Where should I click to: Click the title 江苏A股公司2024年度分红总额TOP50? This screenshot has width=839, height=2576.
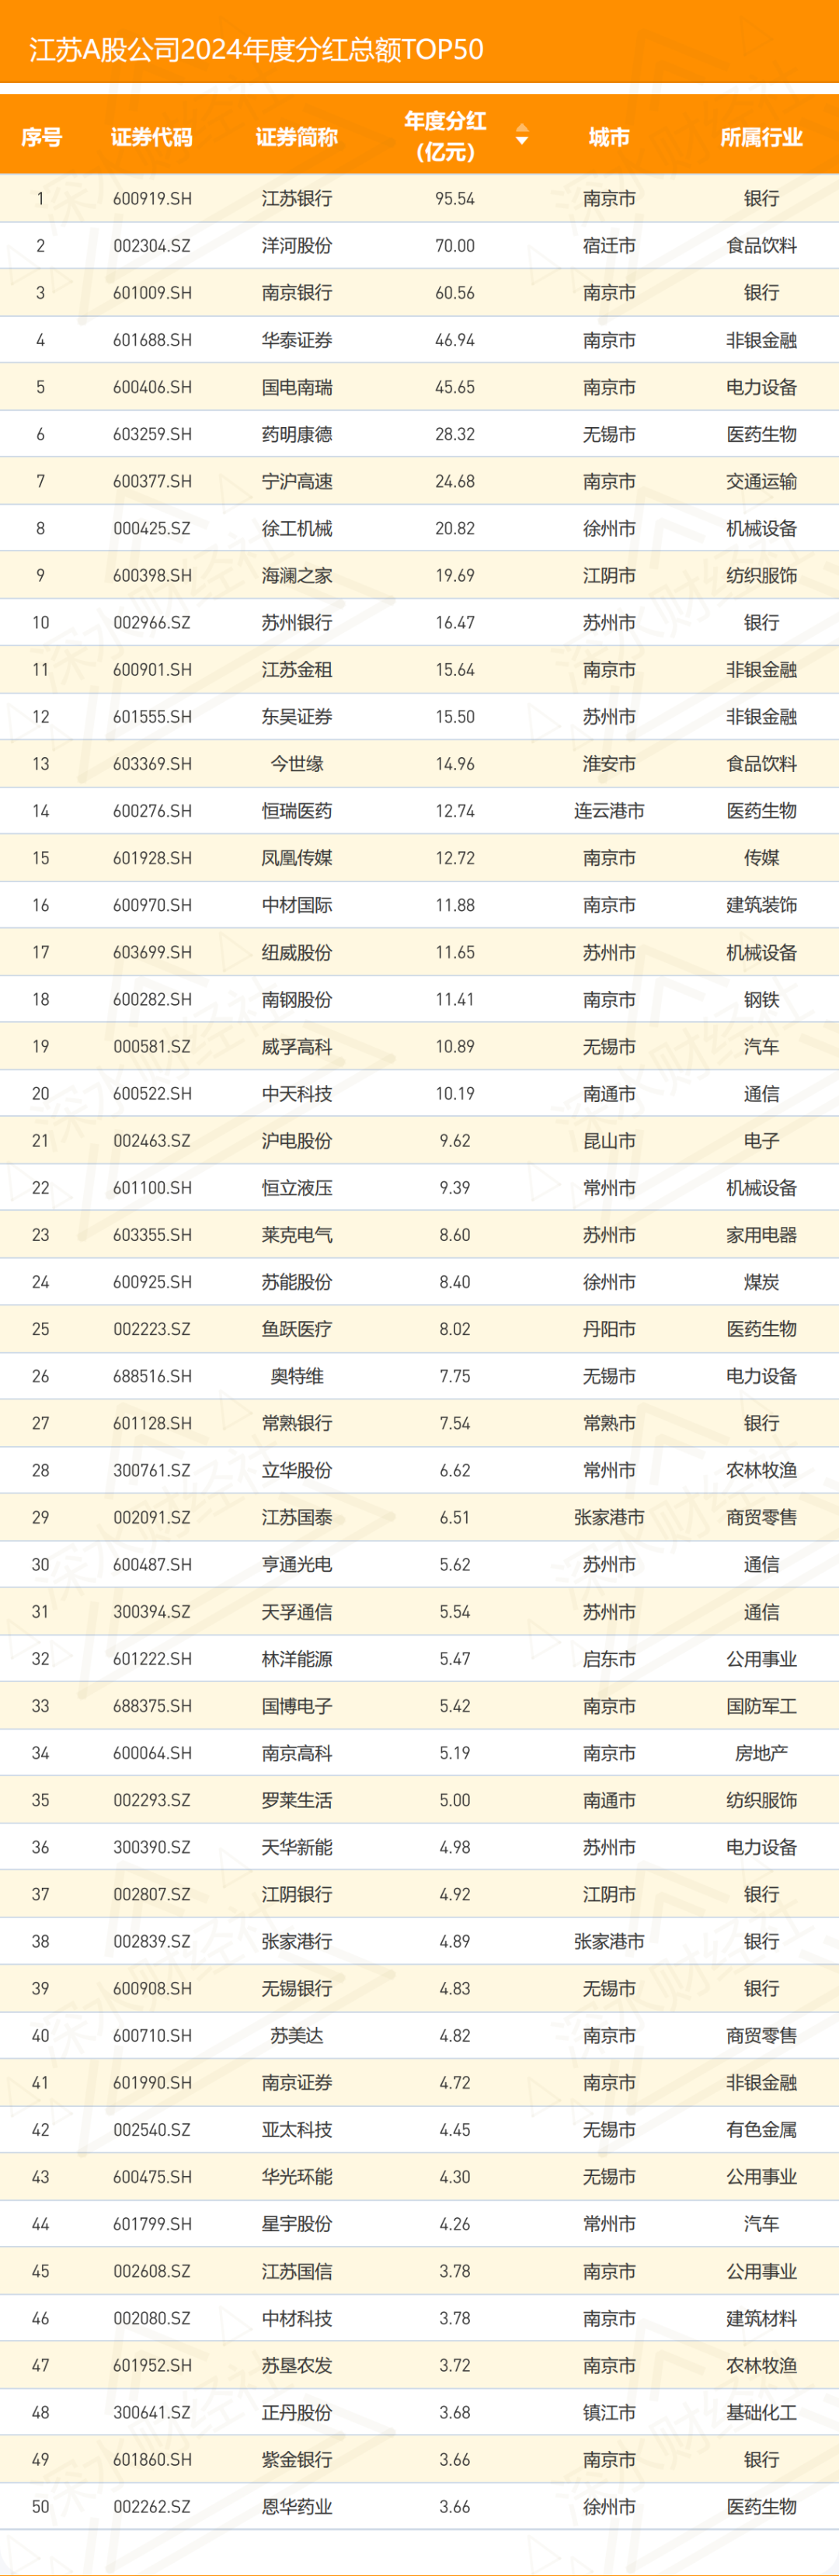coord(257,49)
